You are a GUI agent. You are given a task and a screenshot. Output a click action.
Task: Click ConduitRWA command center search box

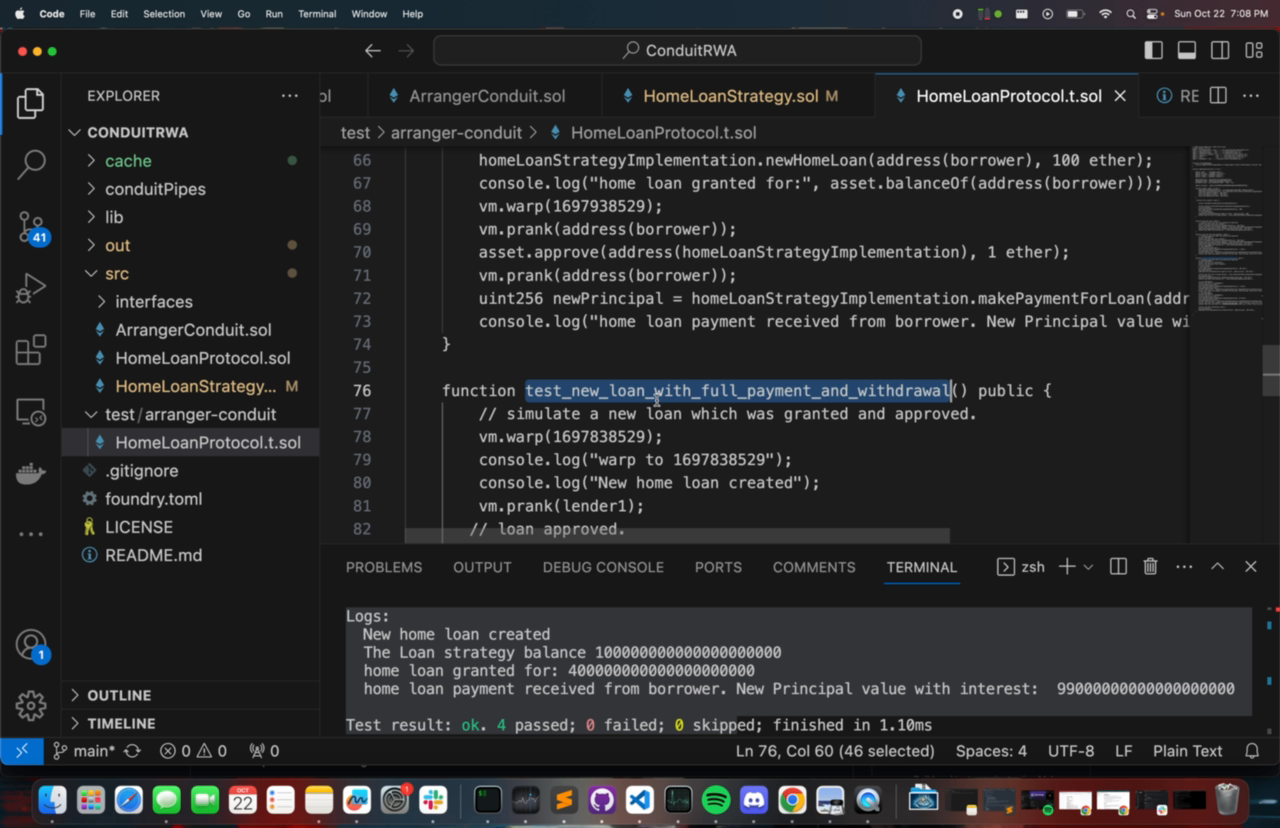[x=677, y=51]
